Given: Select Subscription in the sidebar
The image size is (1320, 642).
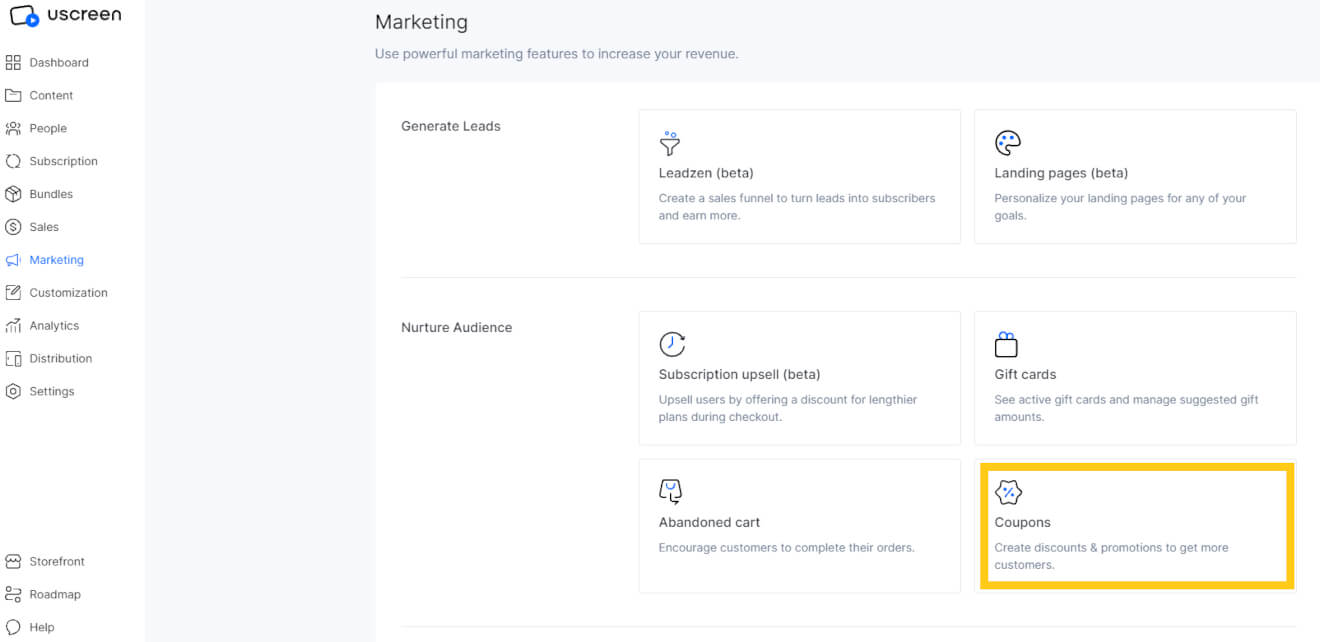Looking at the screenshot, I should tap(63, 162).
